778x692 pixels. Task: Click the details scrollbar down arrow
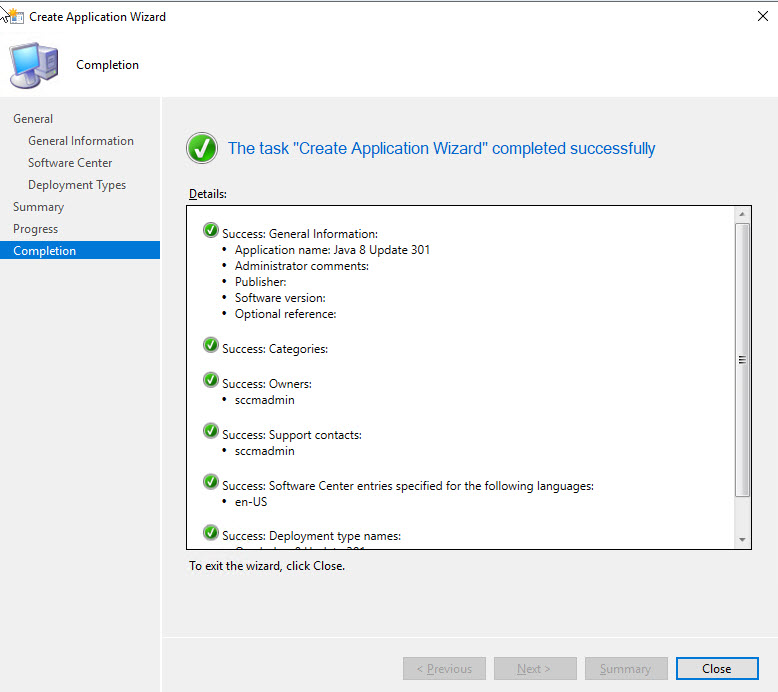point(742,540)
